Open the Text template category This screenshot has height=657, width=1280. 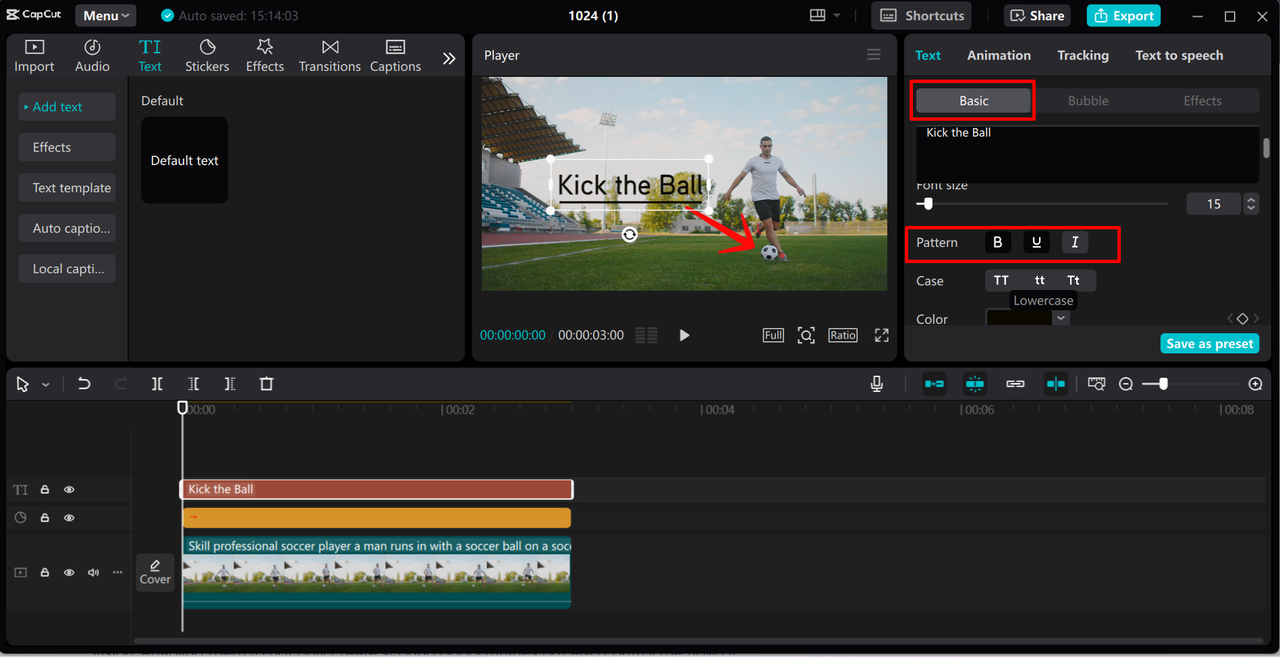tap(67, 188)
